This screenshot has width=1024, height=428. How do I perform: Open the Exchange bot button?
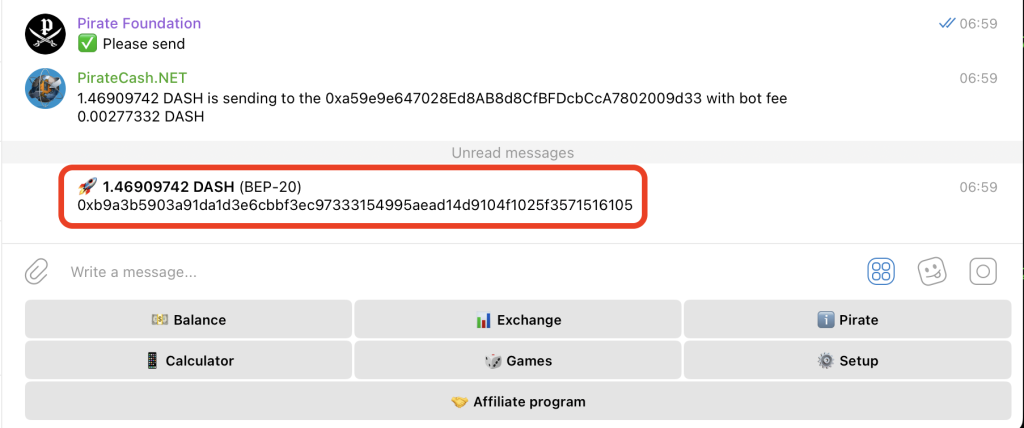point(518,320)
